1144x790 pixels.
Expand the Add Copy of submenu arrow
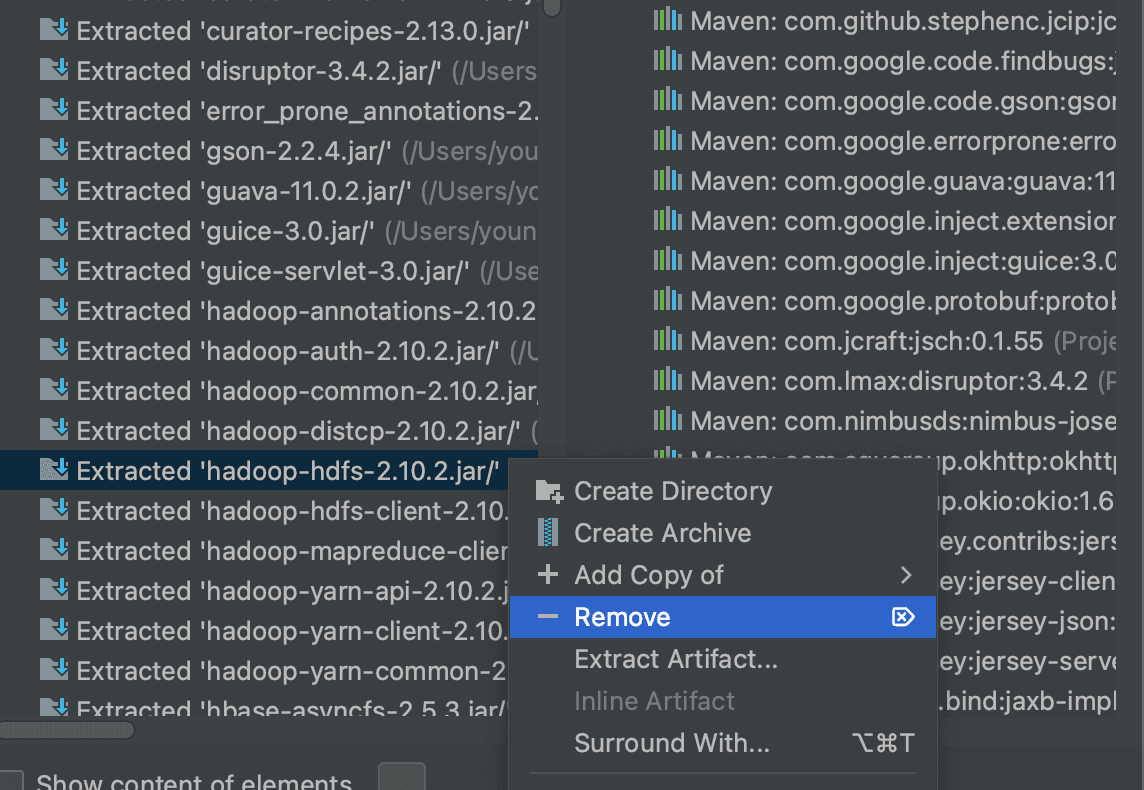click(906, 575)
